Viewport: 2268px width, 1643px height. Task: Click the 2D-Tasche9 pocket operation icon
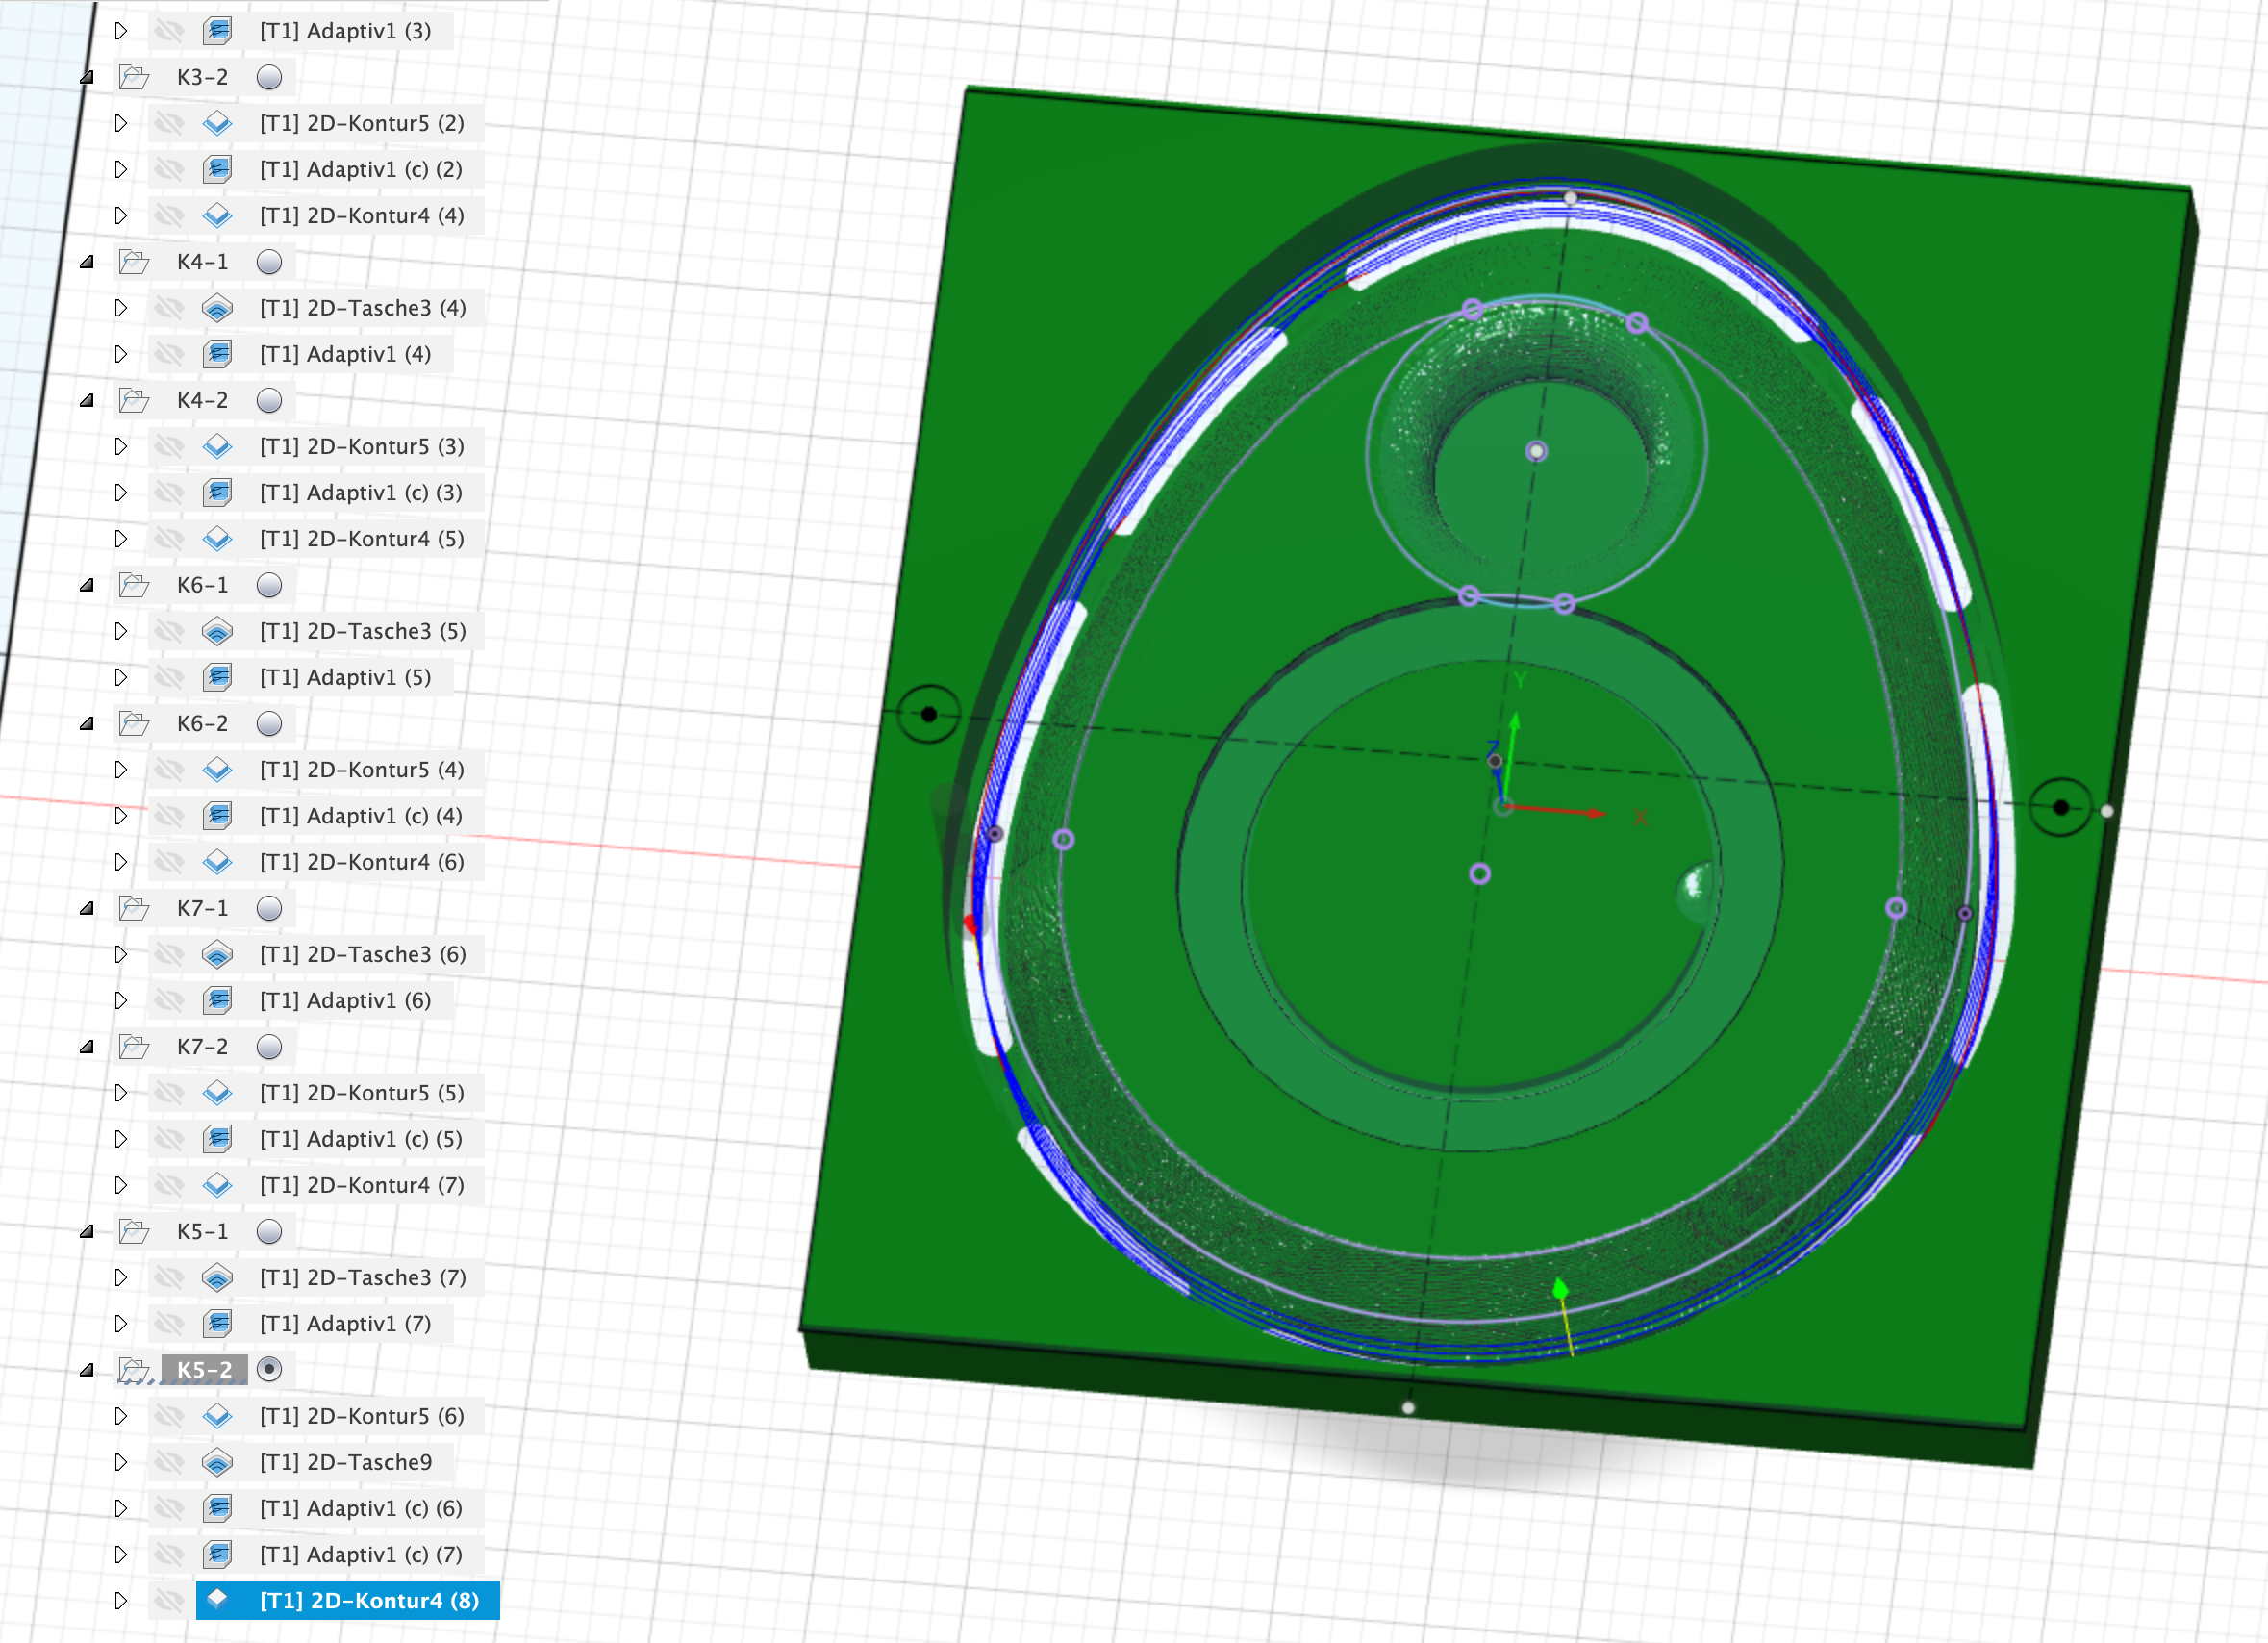tap(218, 1462)
